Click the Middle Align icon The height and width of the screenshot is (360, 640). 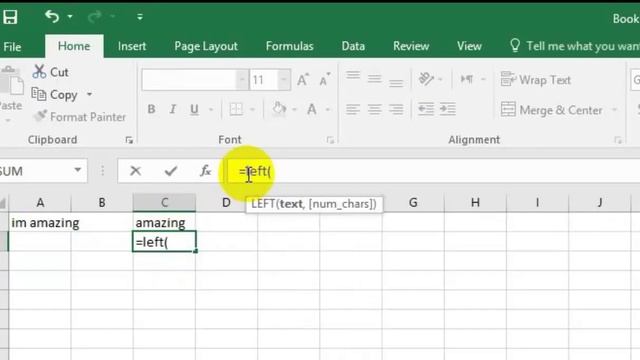pyautogui.click(x=374, y=78)
